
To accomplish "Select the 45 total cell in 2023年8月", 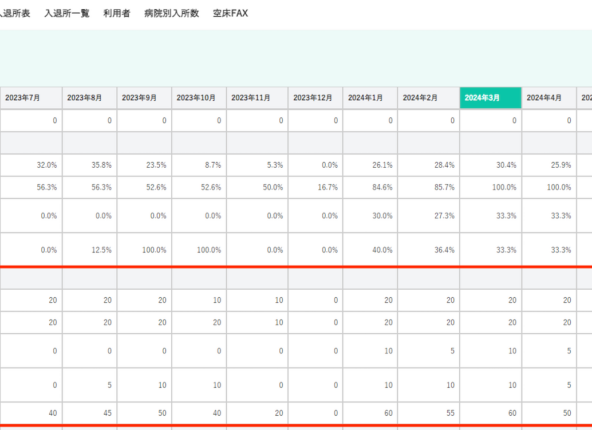I will pyautogui.click(x=89, y=413).
